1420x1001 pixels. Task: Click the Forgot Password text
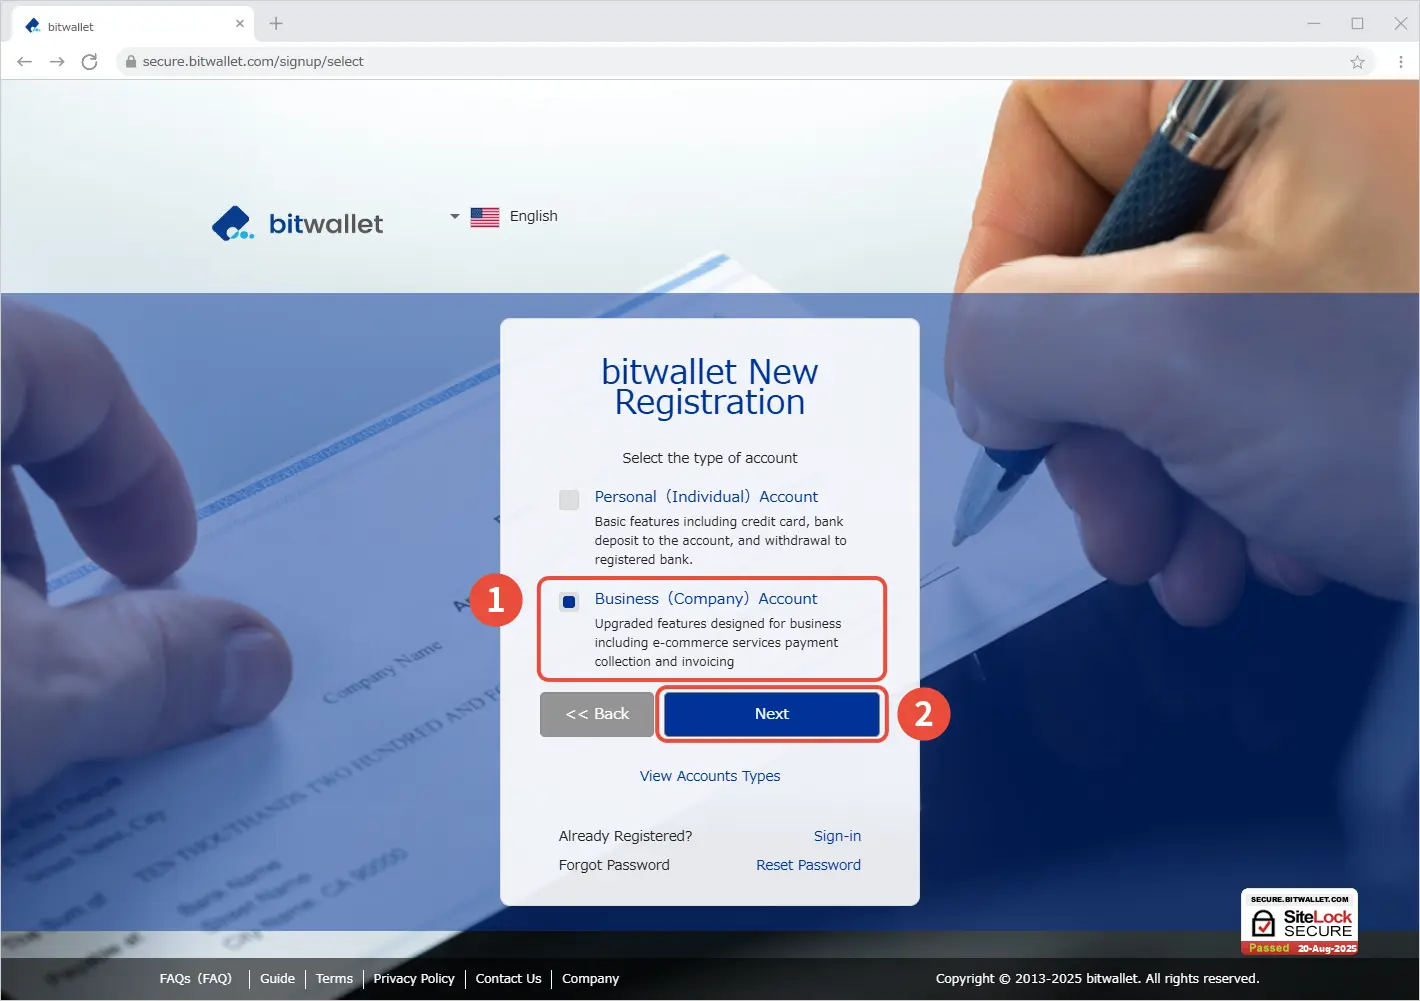tap(614, 865)
